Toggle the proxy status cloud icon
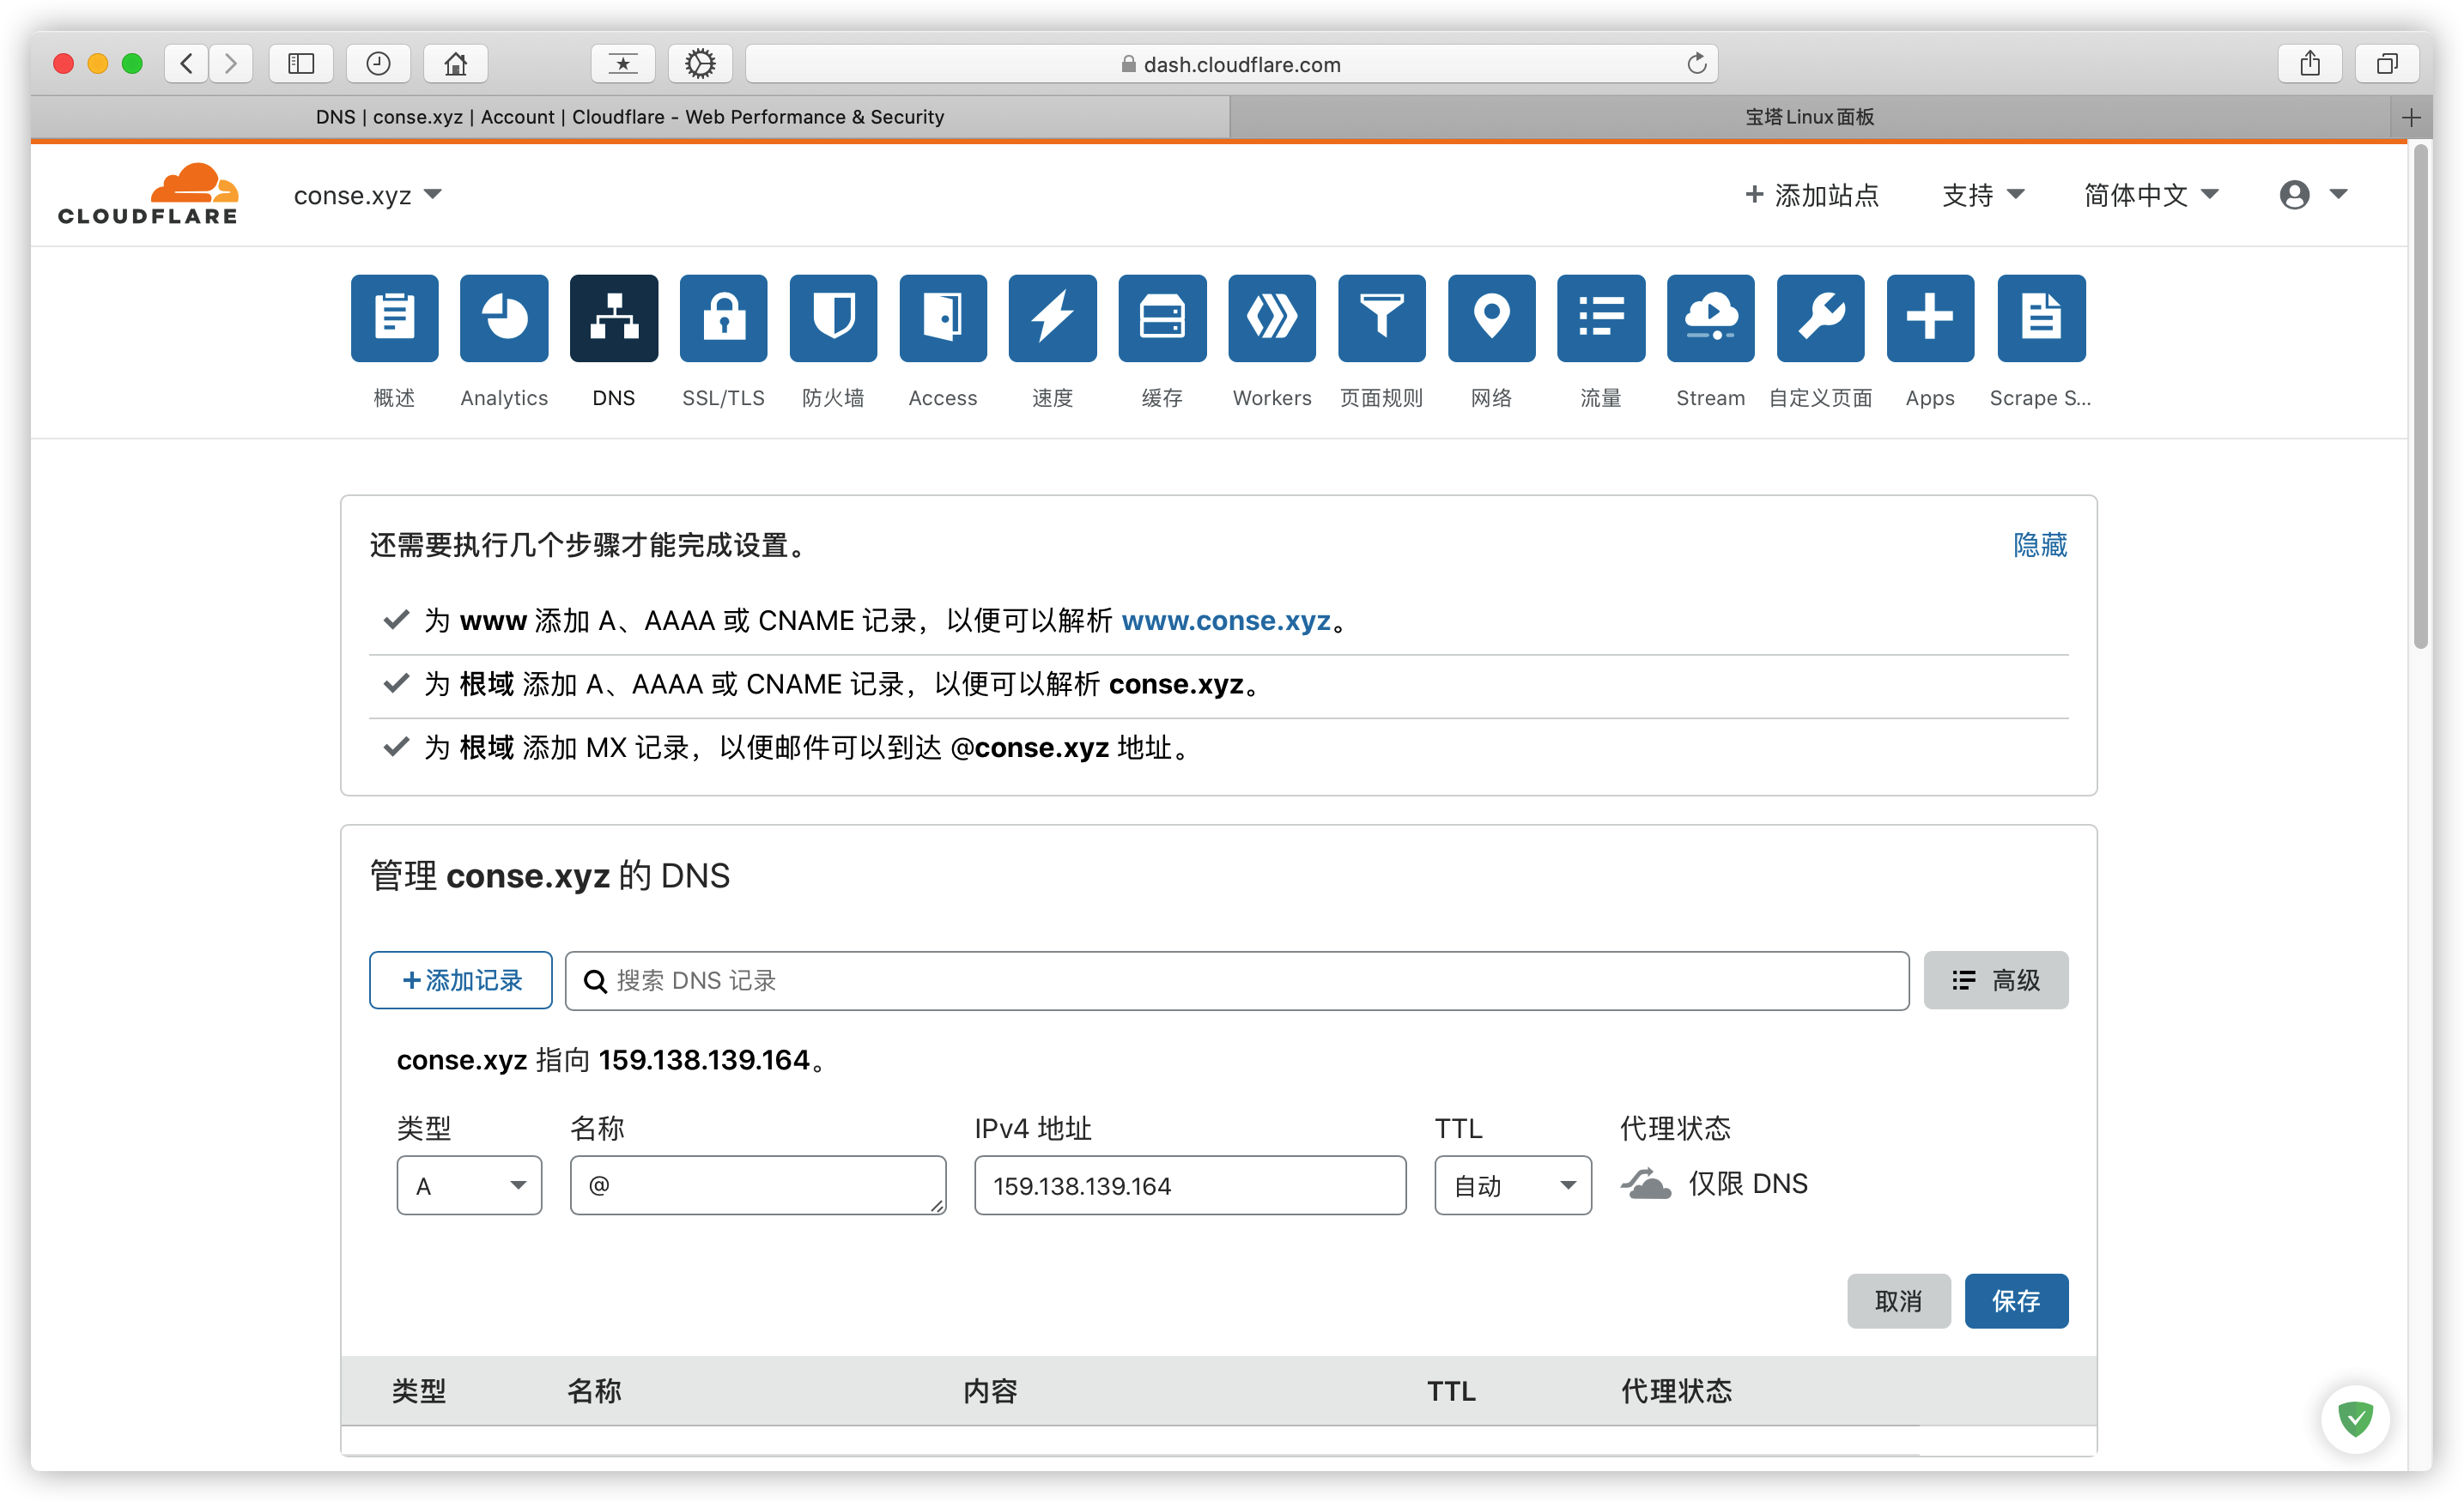2464x1502 pixels. pos(1645,1184)
